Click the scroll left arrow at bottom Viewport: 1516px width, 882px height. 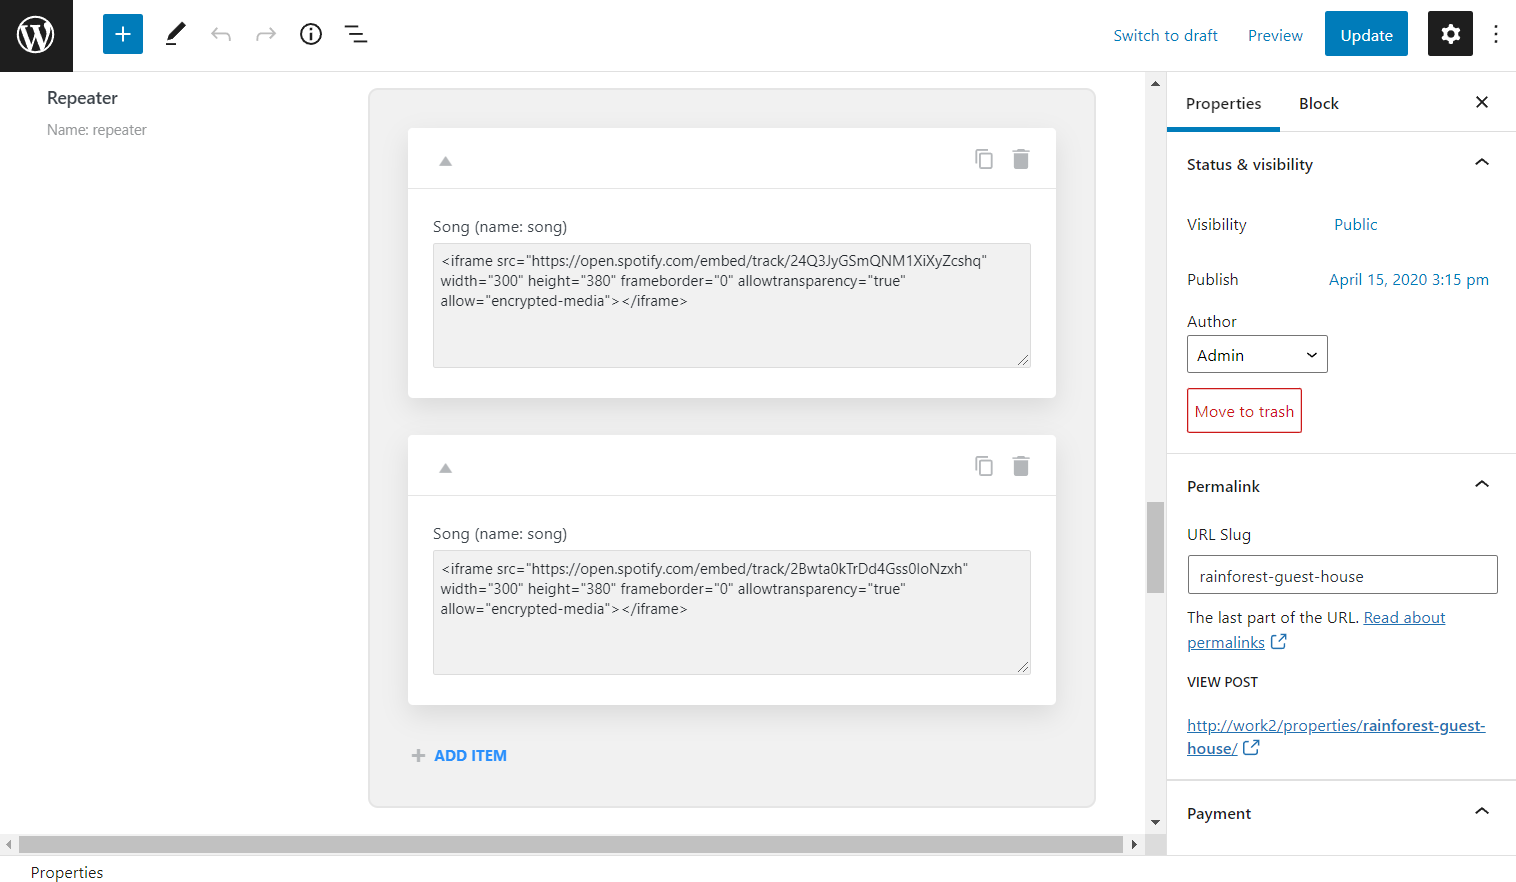tap(9, 844)
